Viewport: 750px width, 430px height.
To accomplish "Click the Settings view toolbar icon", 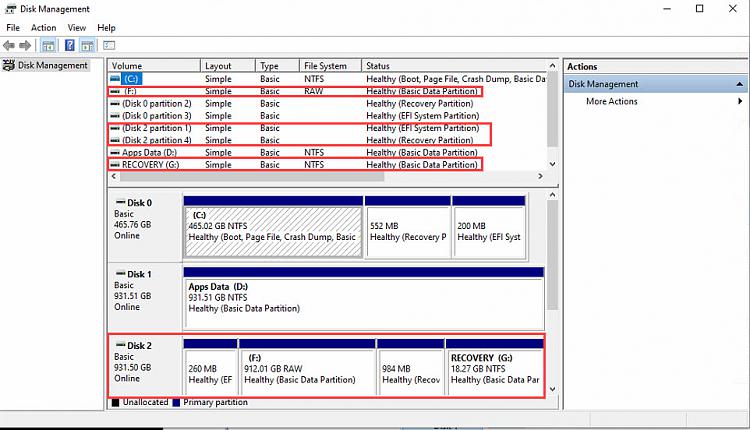I will tap(109, 45).
